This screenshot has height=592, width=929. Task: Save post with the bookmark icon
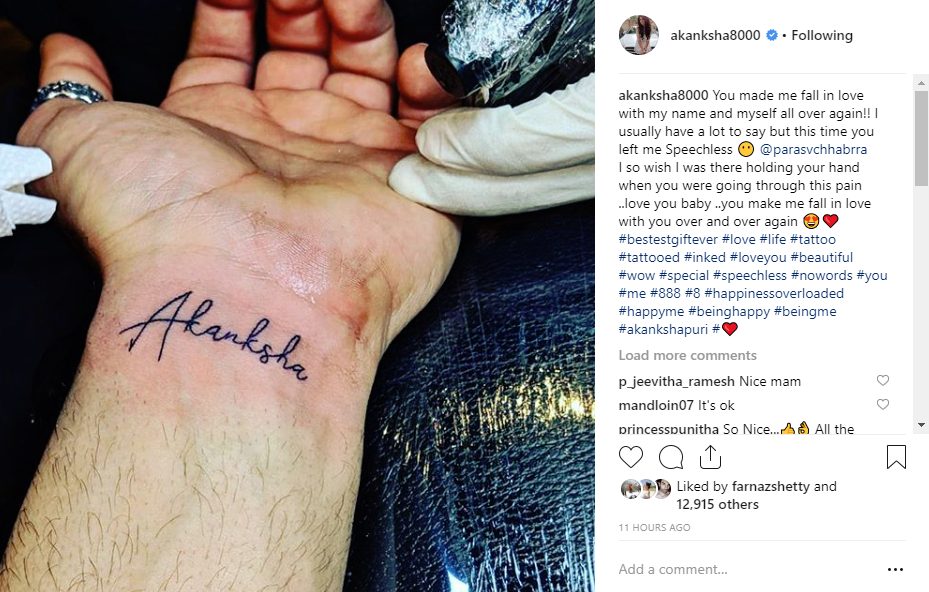pyautogui.click(x=896, y=457)
